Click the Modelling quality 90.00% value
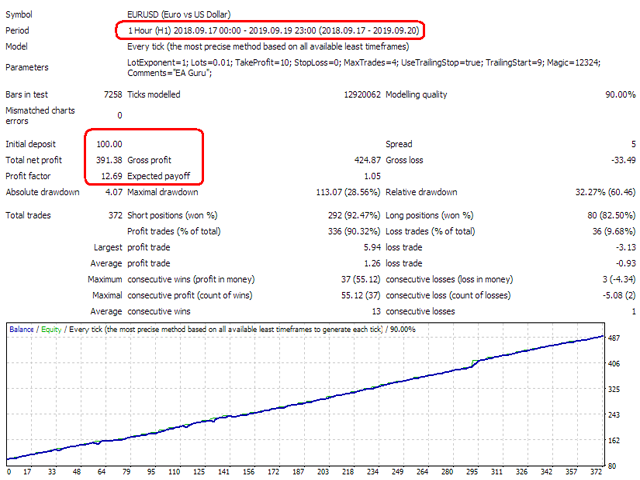 tap(620, 95)
